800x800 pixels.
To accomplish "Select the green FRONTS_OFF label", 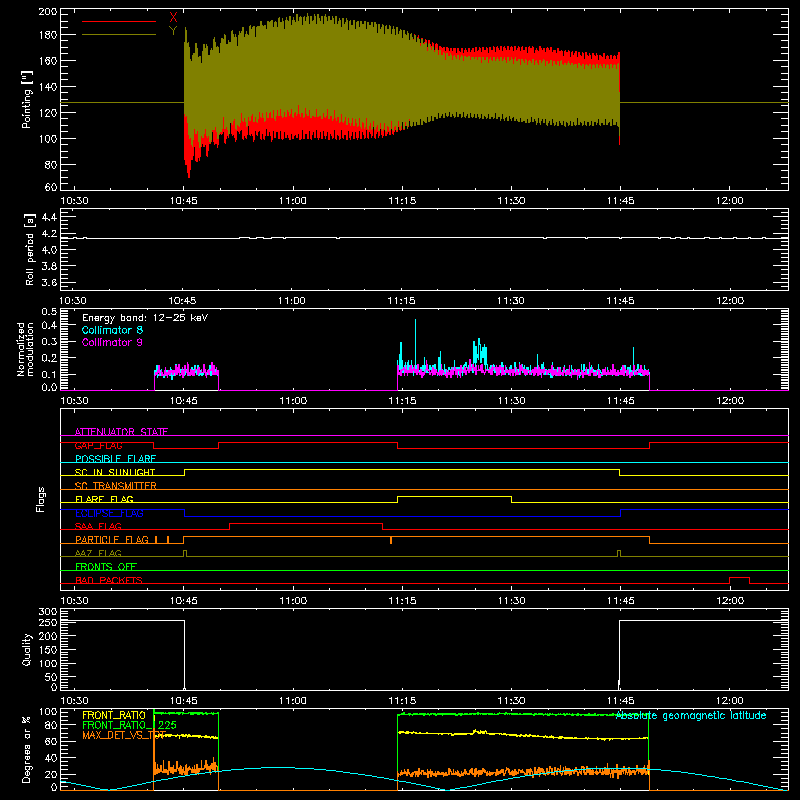I will [x=106, y=566].
